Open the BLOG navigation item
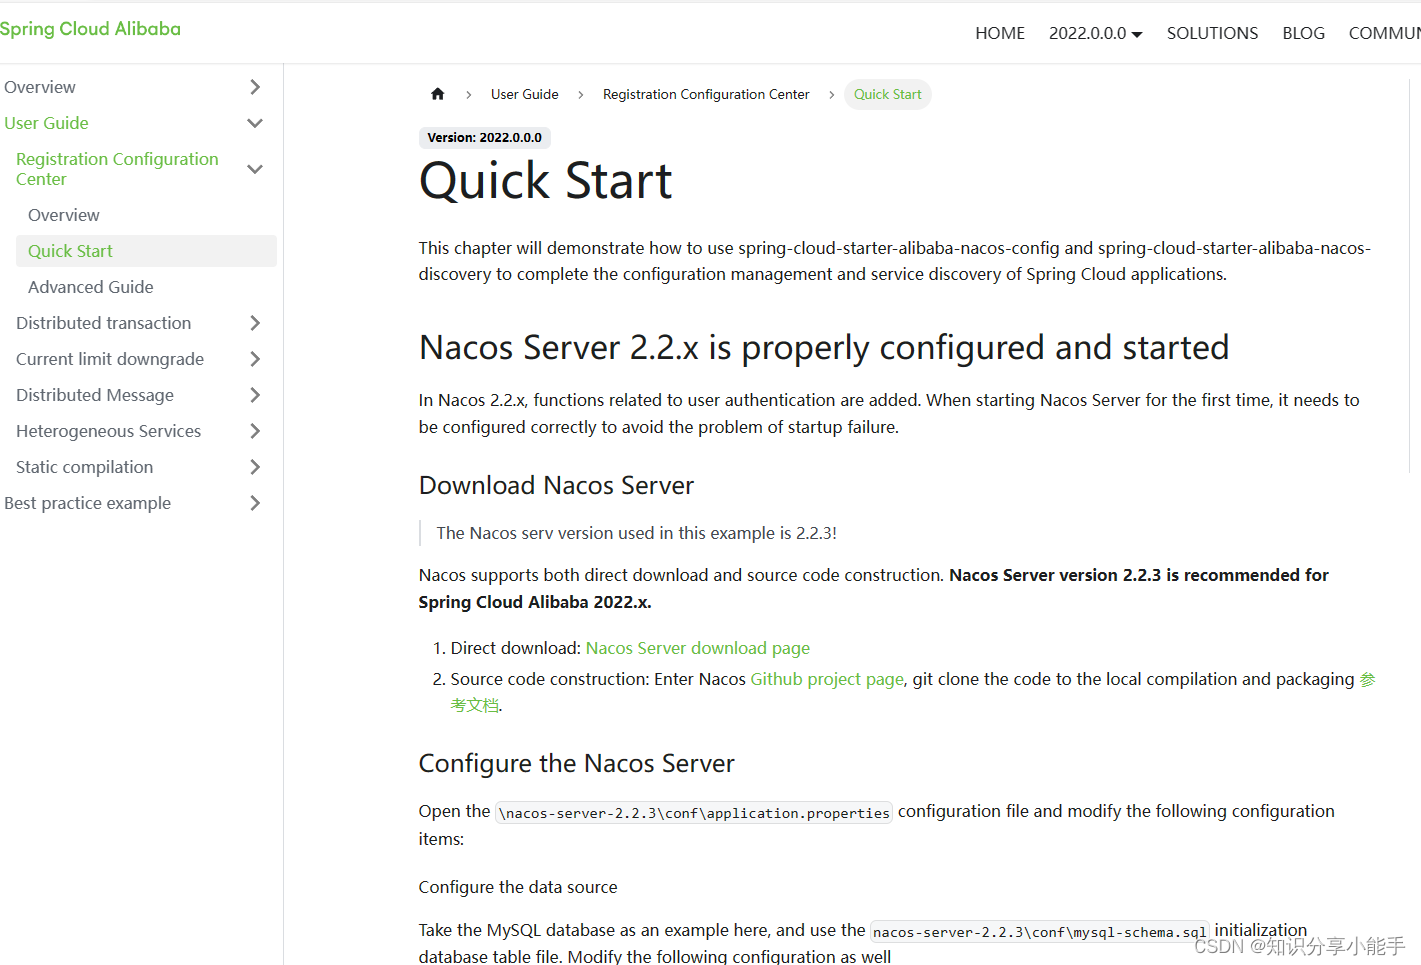This screenshot has width=1421, height=965. pyautogui.click(x=1303, y=33)
